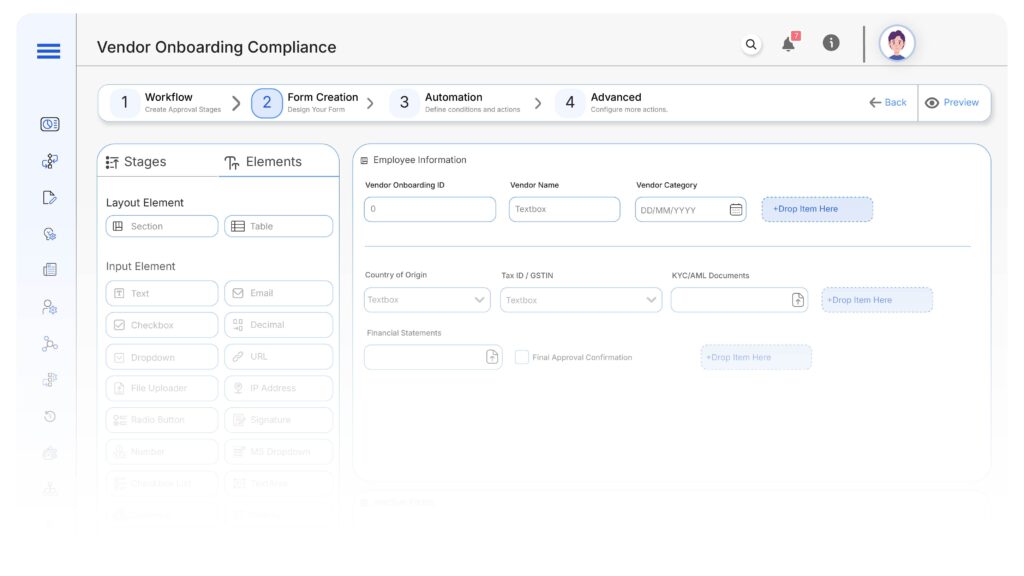Open the user avatar profile
The height and width of the screenshot is (576, 1024).
tap(896, 44)
